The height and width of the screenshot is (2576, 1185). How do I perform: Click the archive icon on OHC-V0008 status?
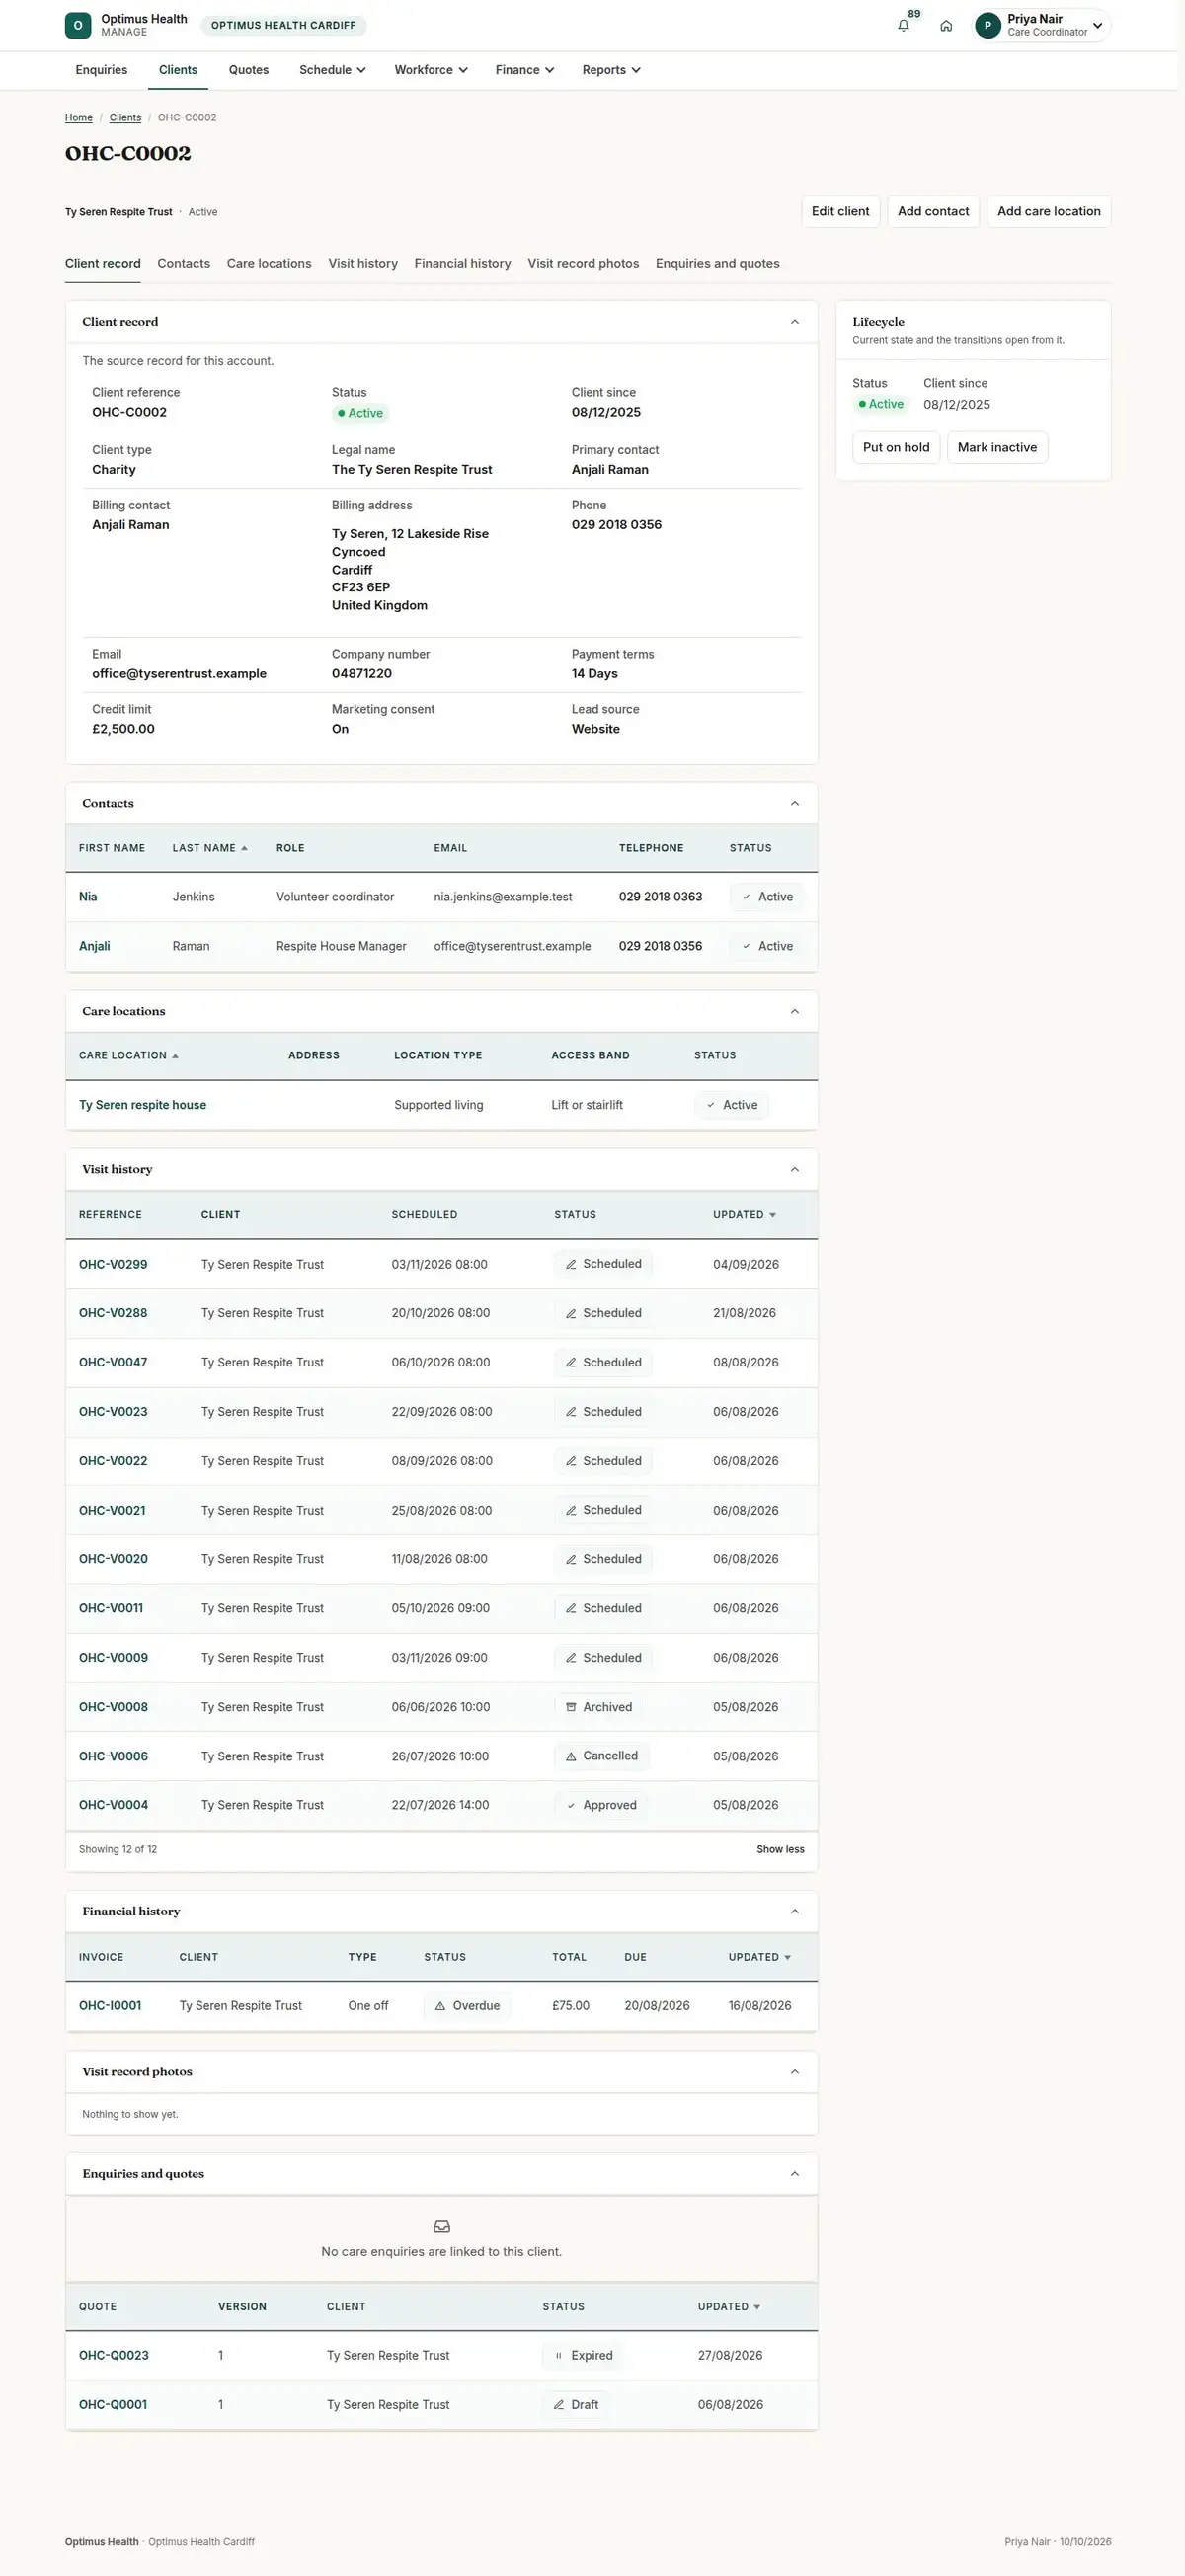[571, 1707]
